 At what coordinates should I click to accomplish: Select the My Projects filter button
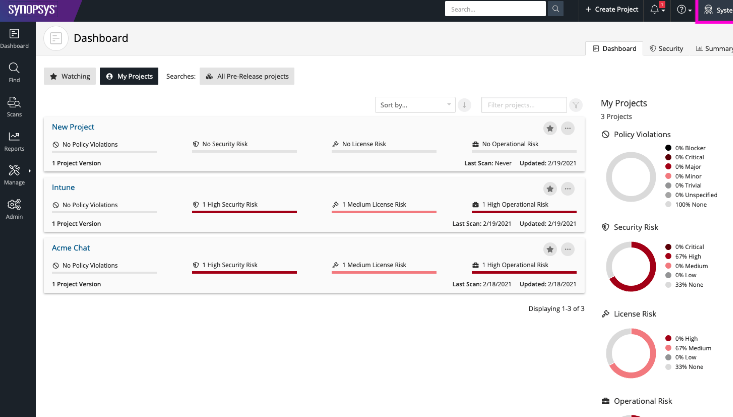129,76
